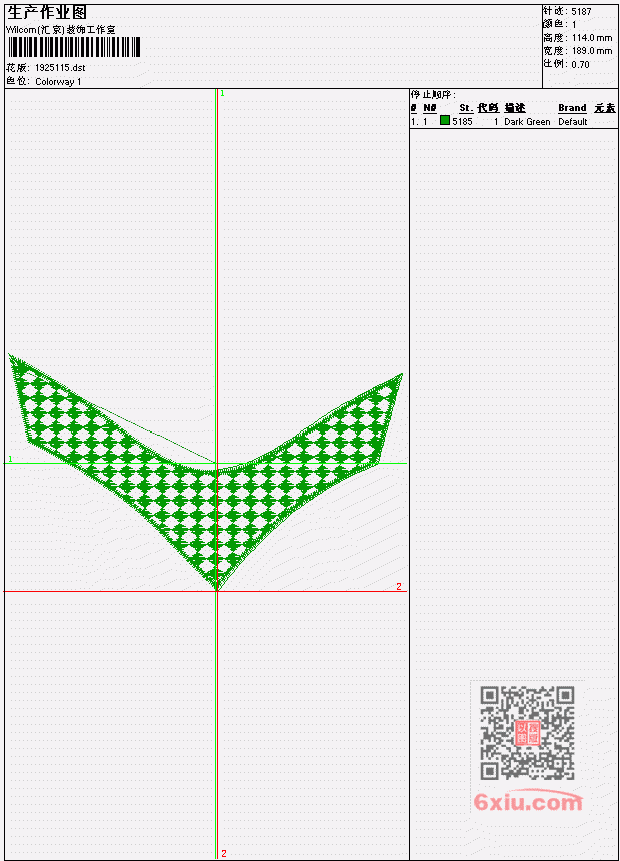
Task: Click the St. column header
Action: (466, 108)
